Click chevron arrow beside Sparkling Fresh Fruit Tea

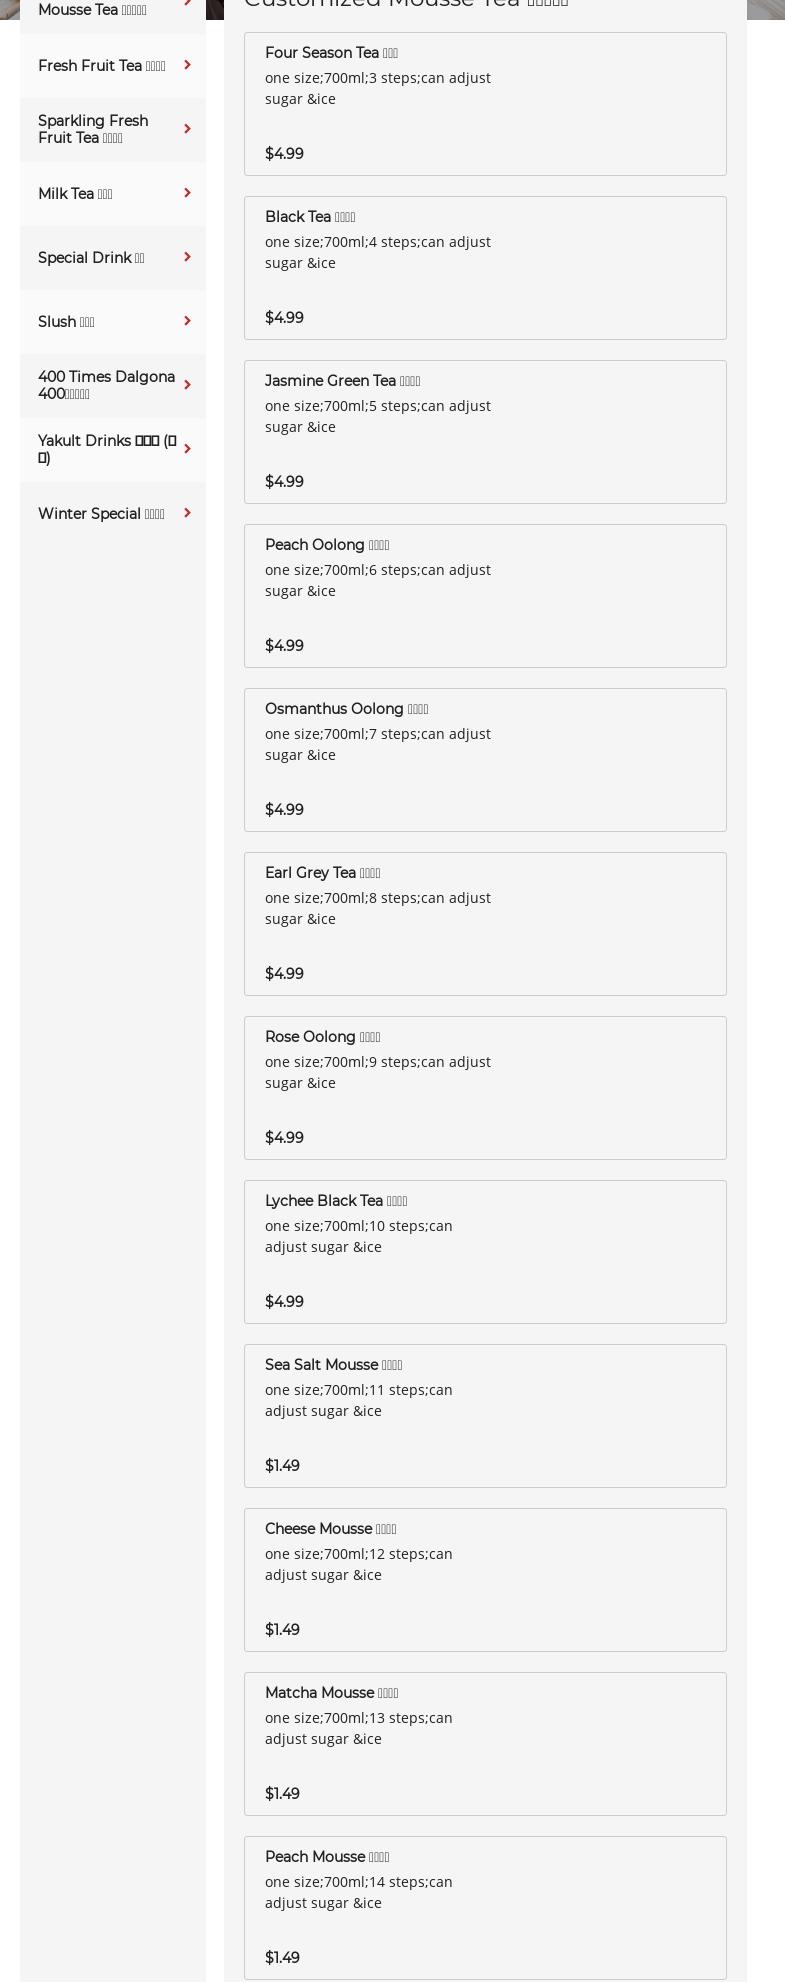(187, 129)
